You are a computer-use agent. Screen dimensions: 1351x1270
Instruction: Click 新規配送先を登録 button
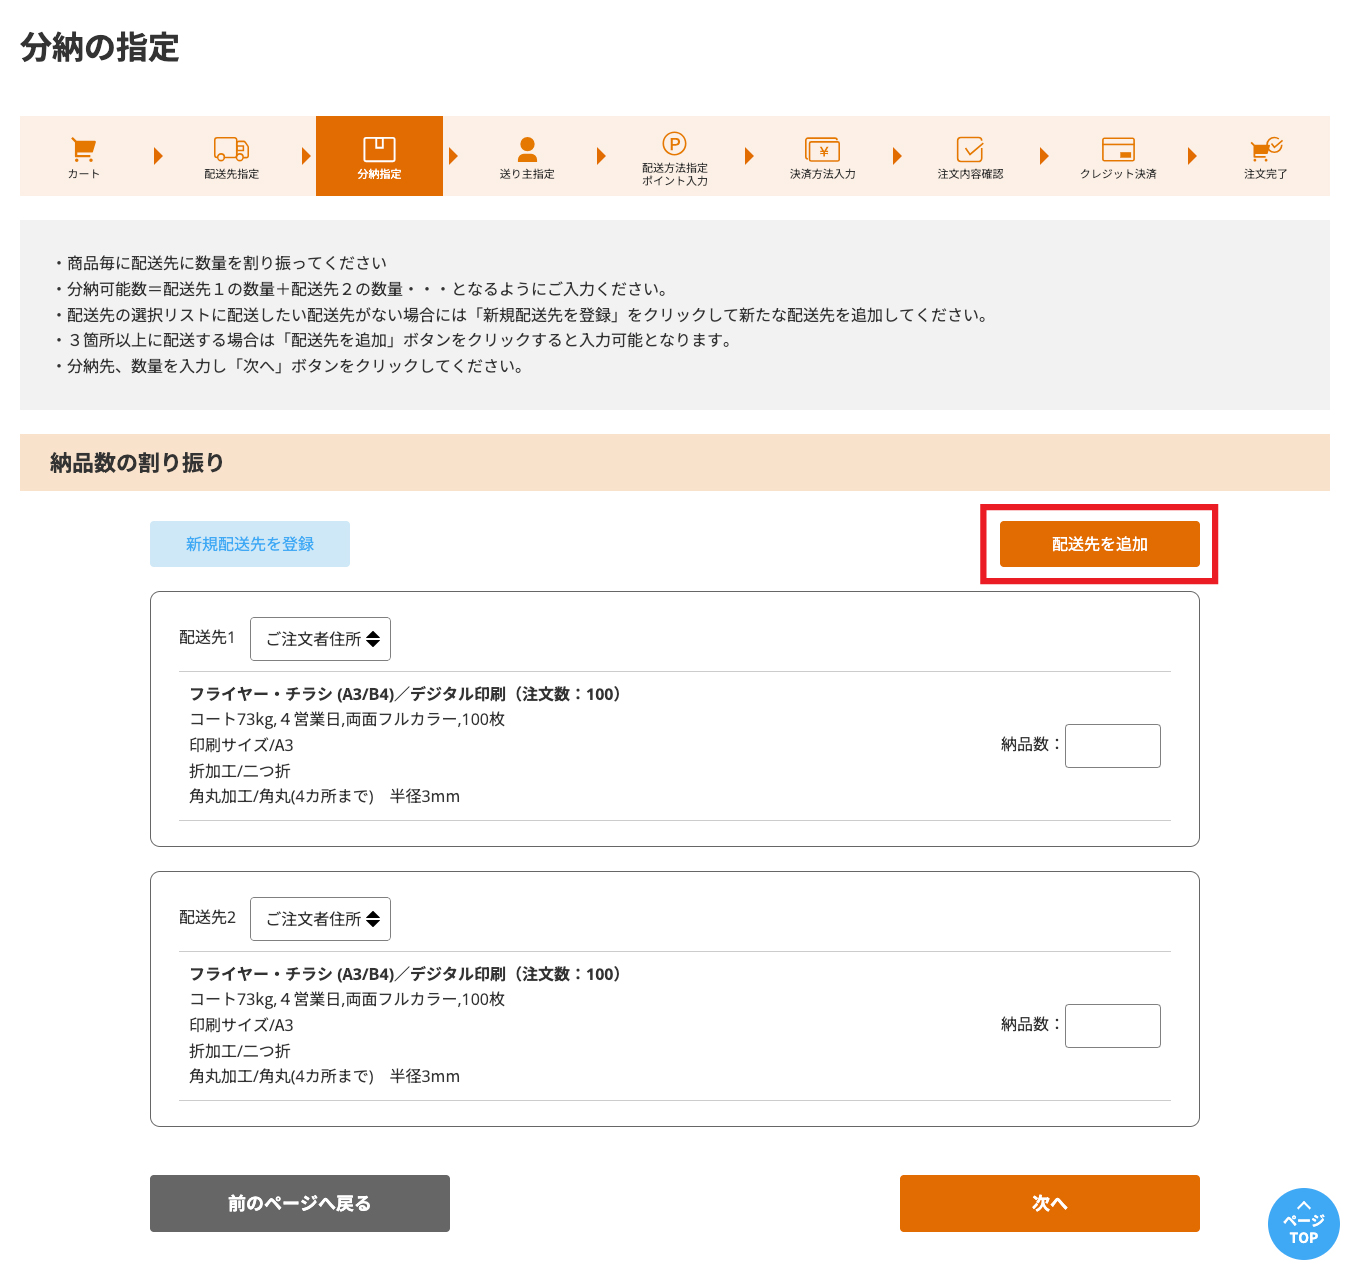250,544
